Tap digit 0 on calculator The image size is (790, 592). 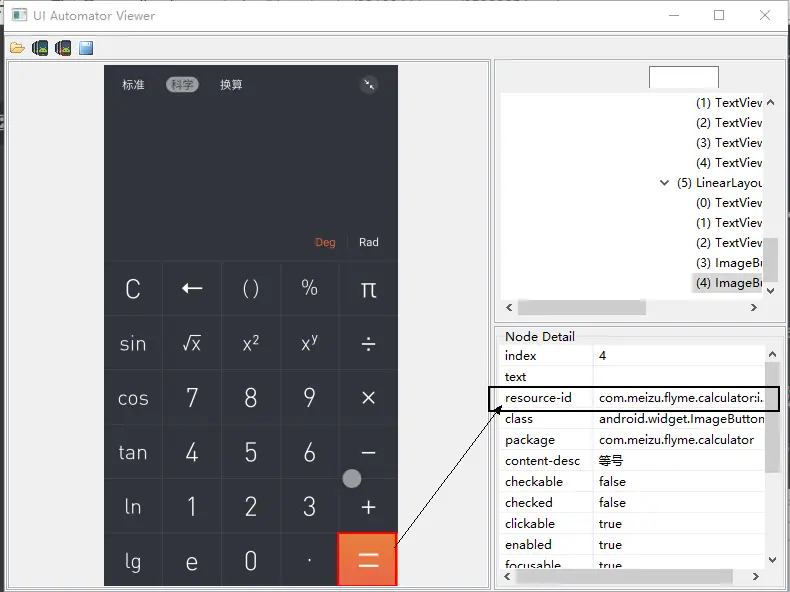pos(251,560)
